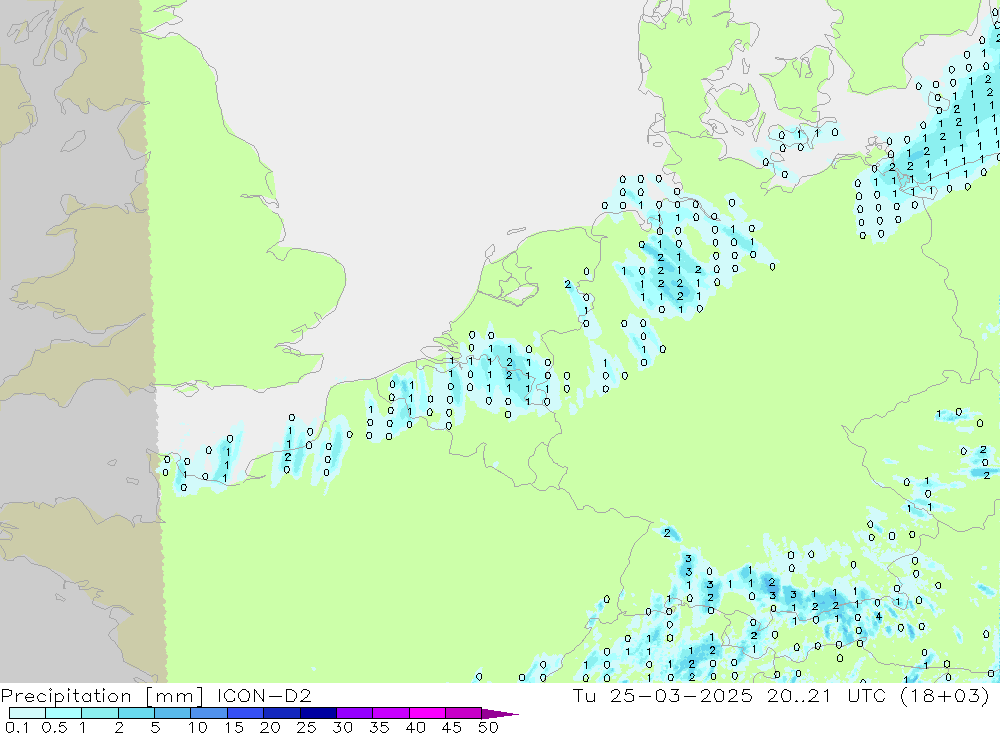Click the date '25-03-2025' text
Image resolution: width=1000 pixels, height=733 pixels.
click(x=681, y=695)
